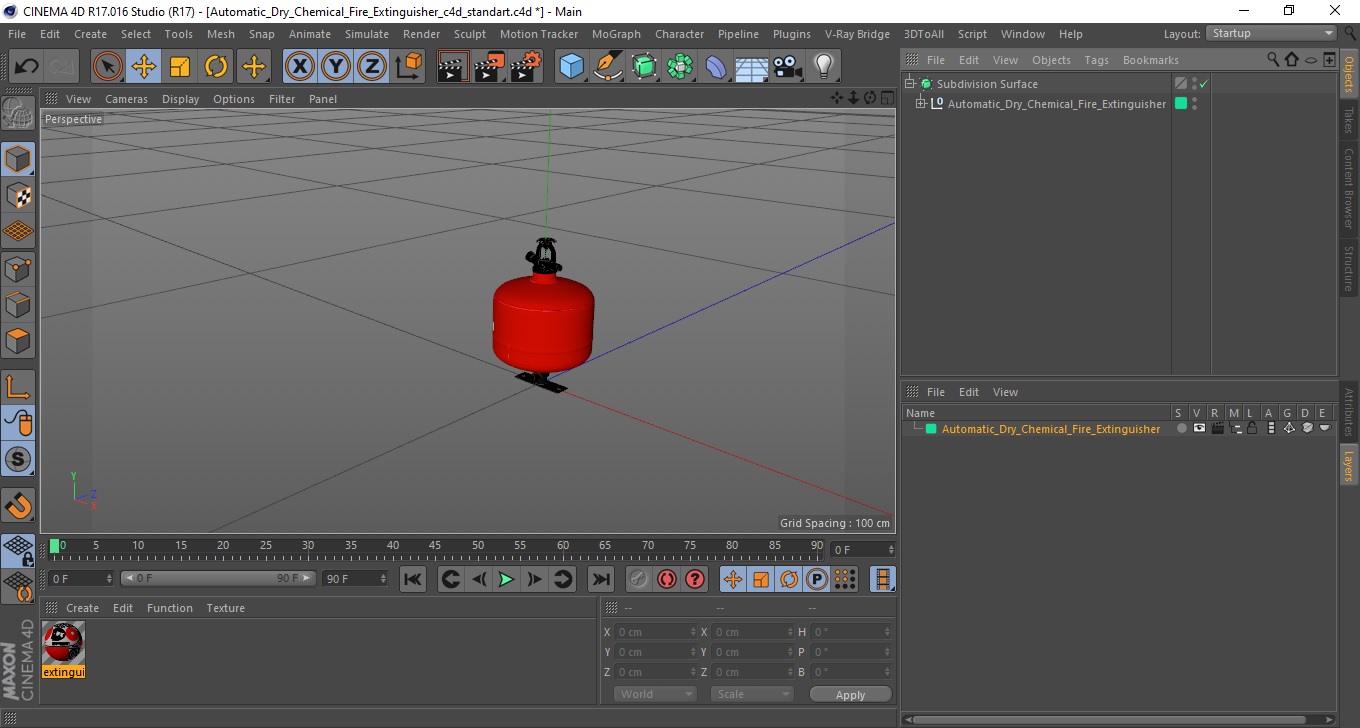The image size is (1360, 728).
Task: Open Edit Render Settings icon
Action: pos(525,67)
